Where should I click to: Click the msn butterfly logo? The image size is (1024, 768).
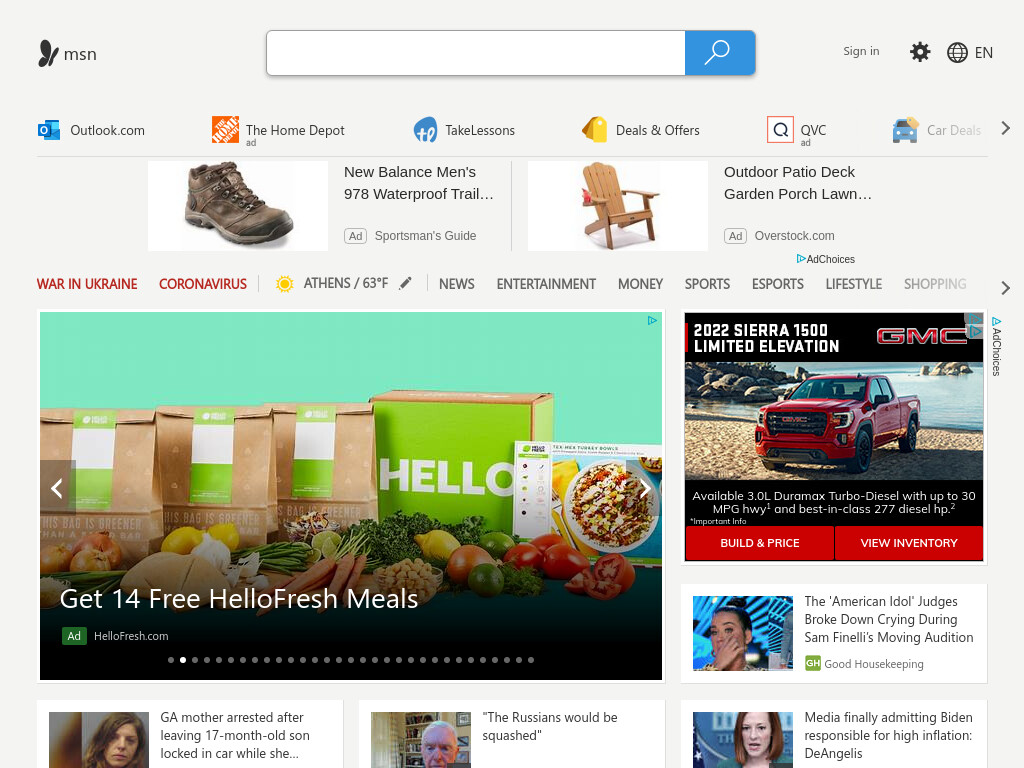point(48,54)
